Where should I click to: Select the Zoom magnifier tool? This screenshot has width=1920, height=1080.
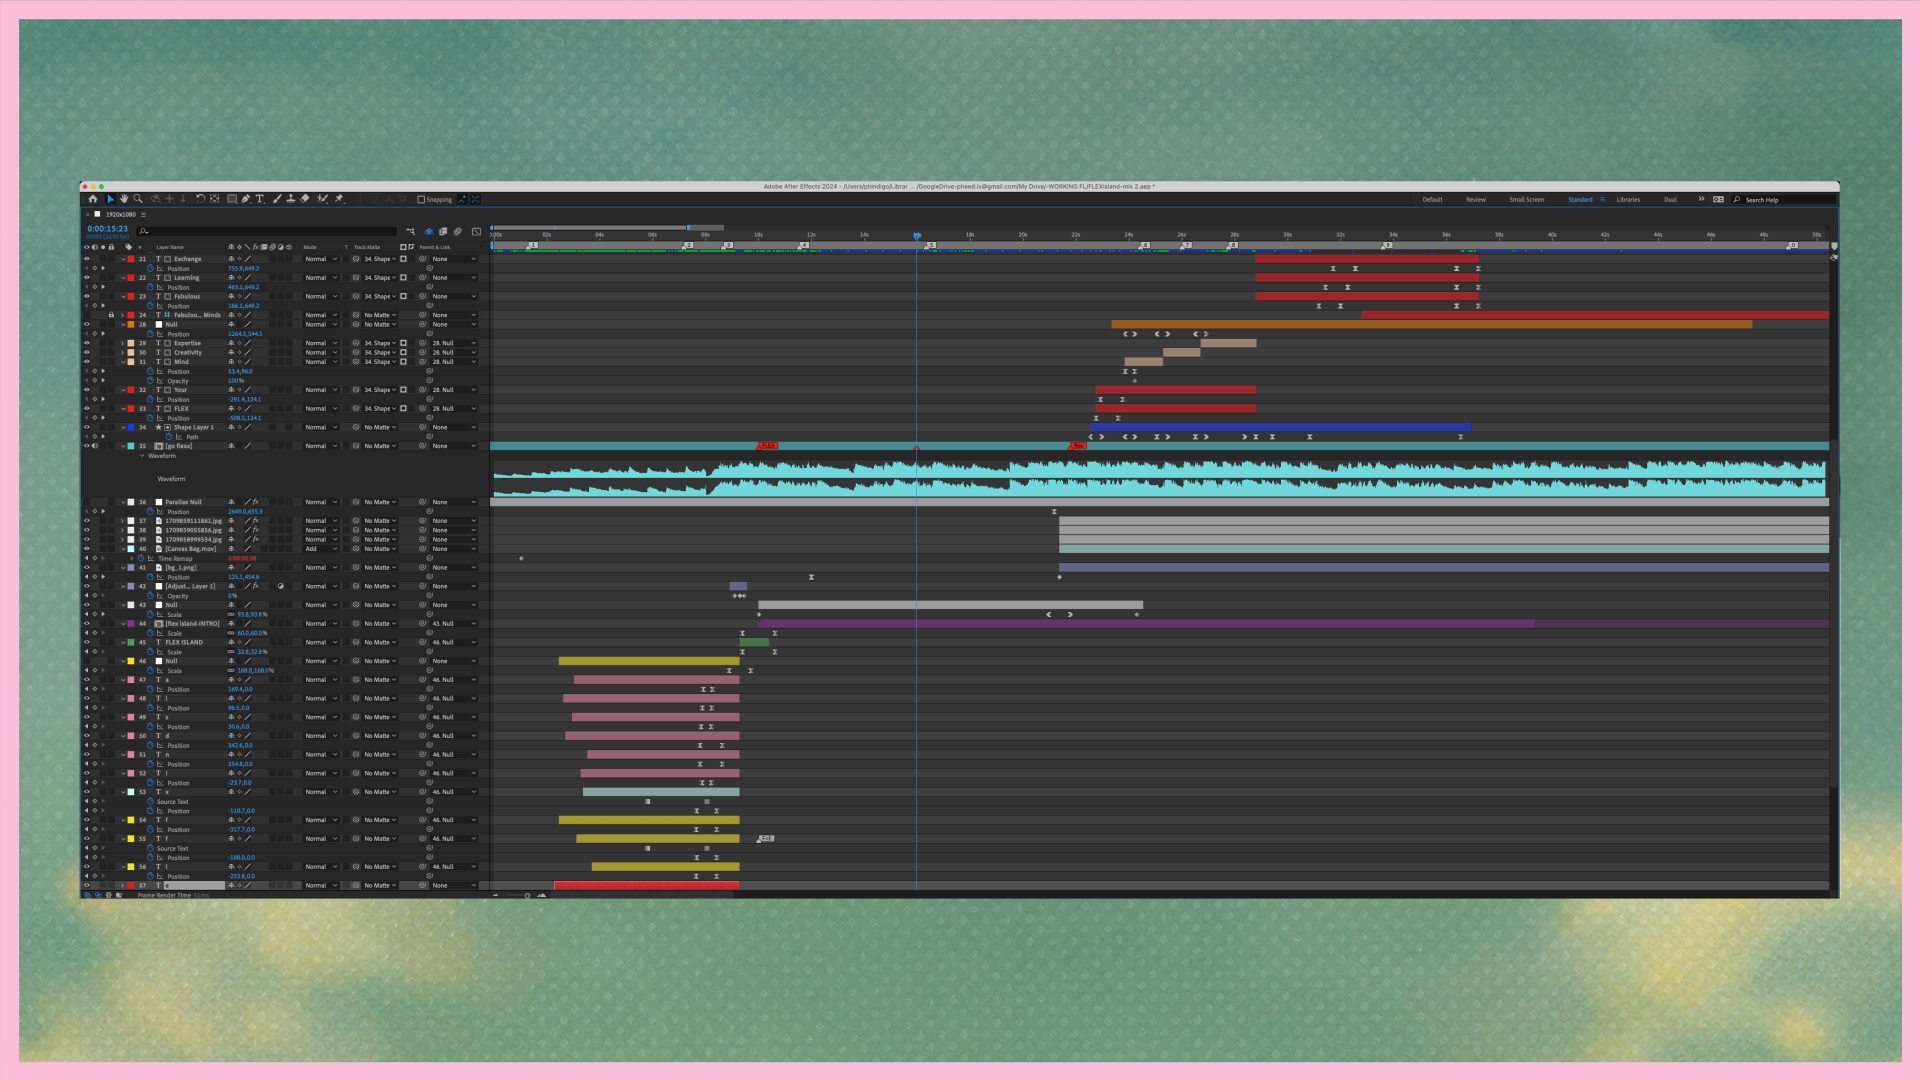point(138,199)
